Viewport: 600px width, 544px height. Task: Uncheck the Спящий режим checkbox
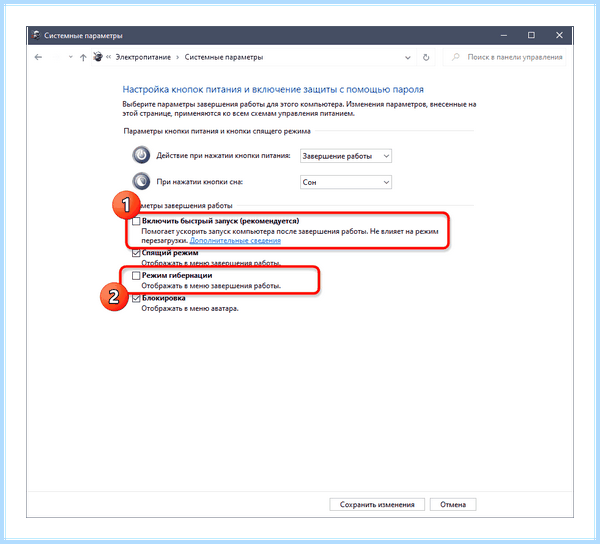coord(136,253)
